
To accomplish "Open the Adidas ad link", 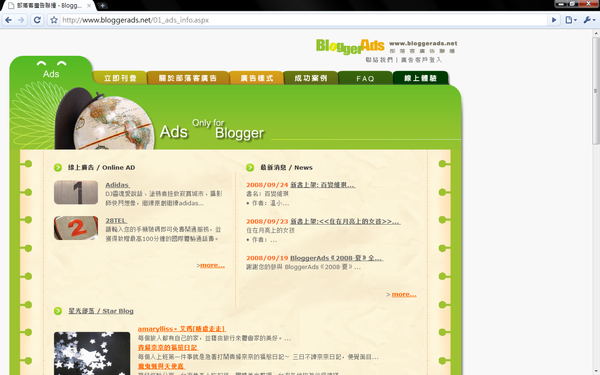I will pos(117,185).
